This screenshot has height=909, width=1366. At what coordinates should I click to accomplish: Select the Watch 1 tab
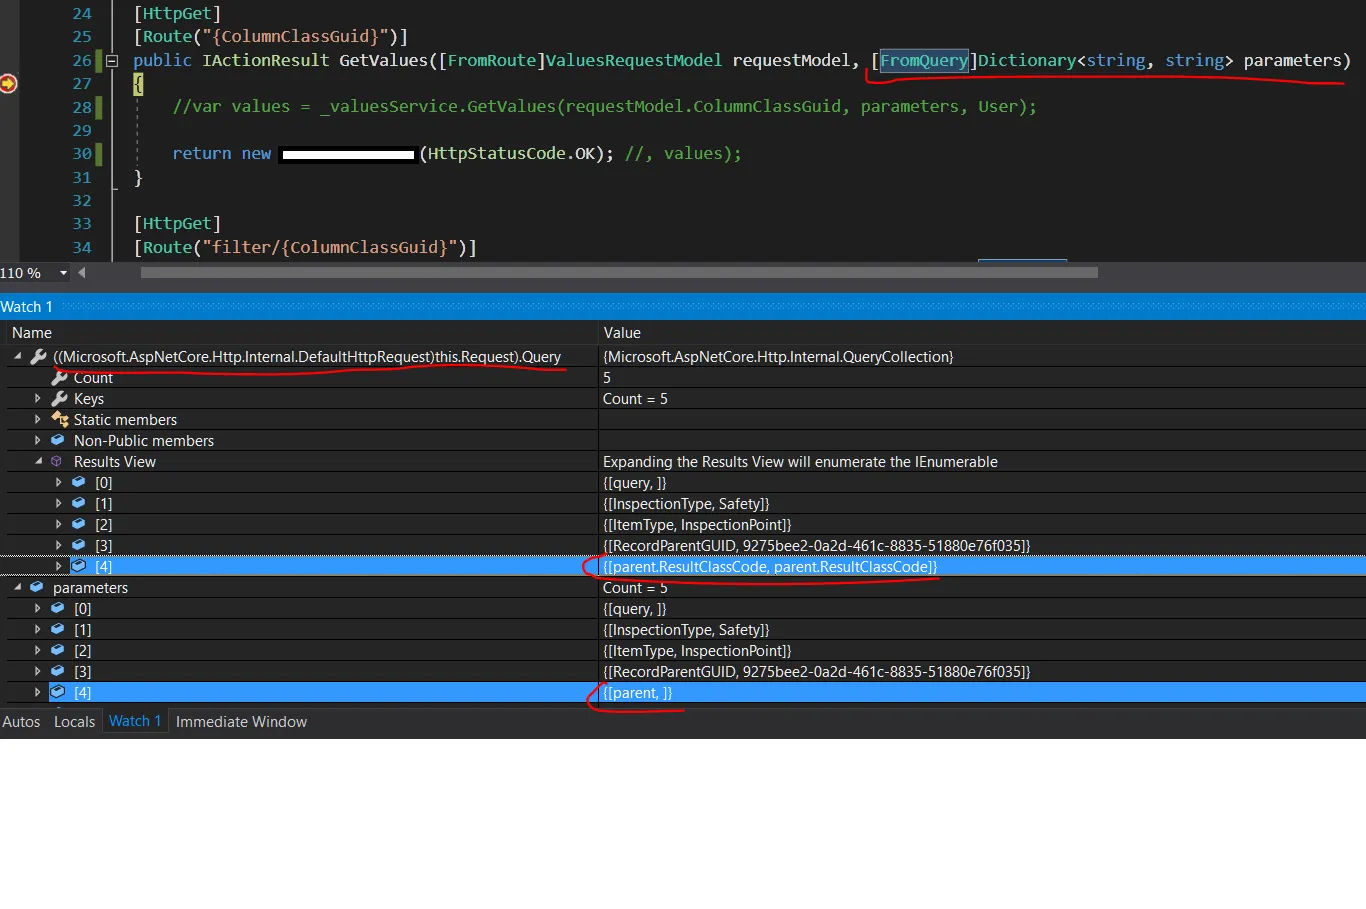click(x=135, y=721)
